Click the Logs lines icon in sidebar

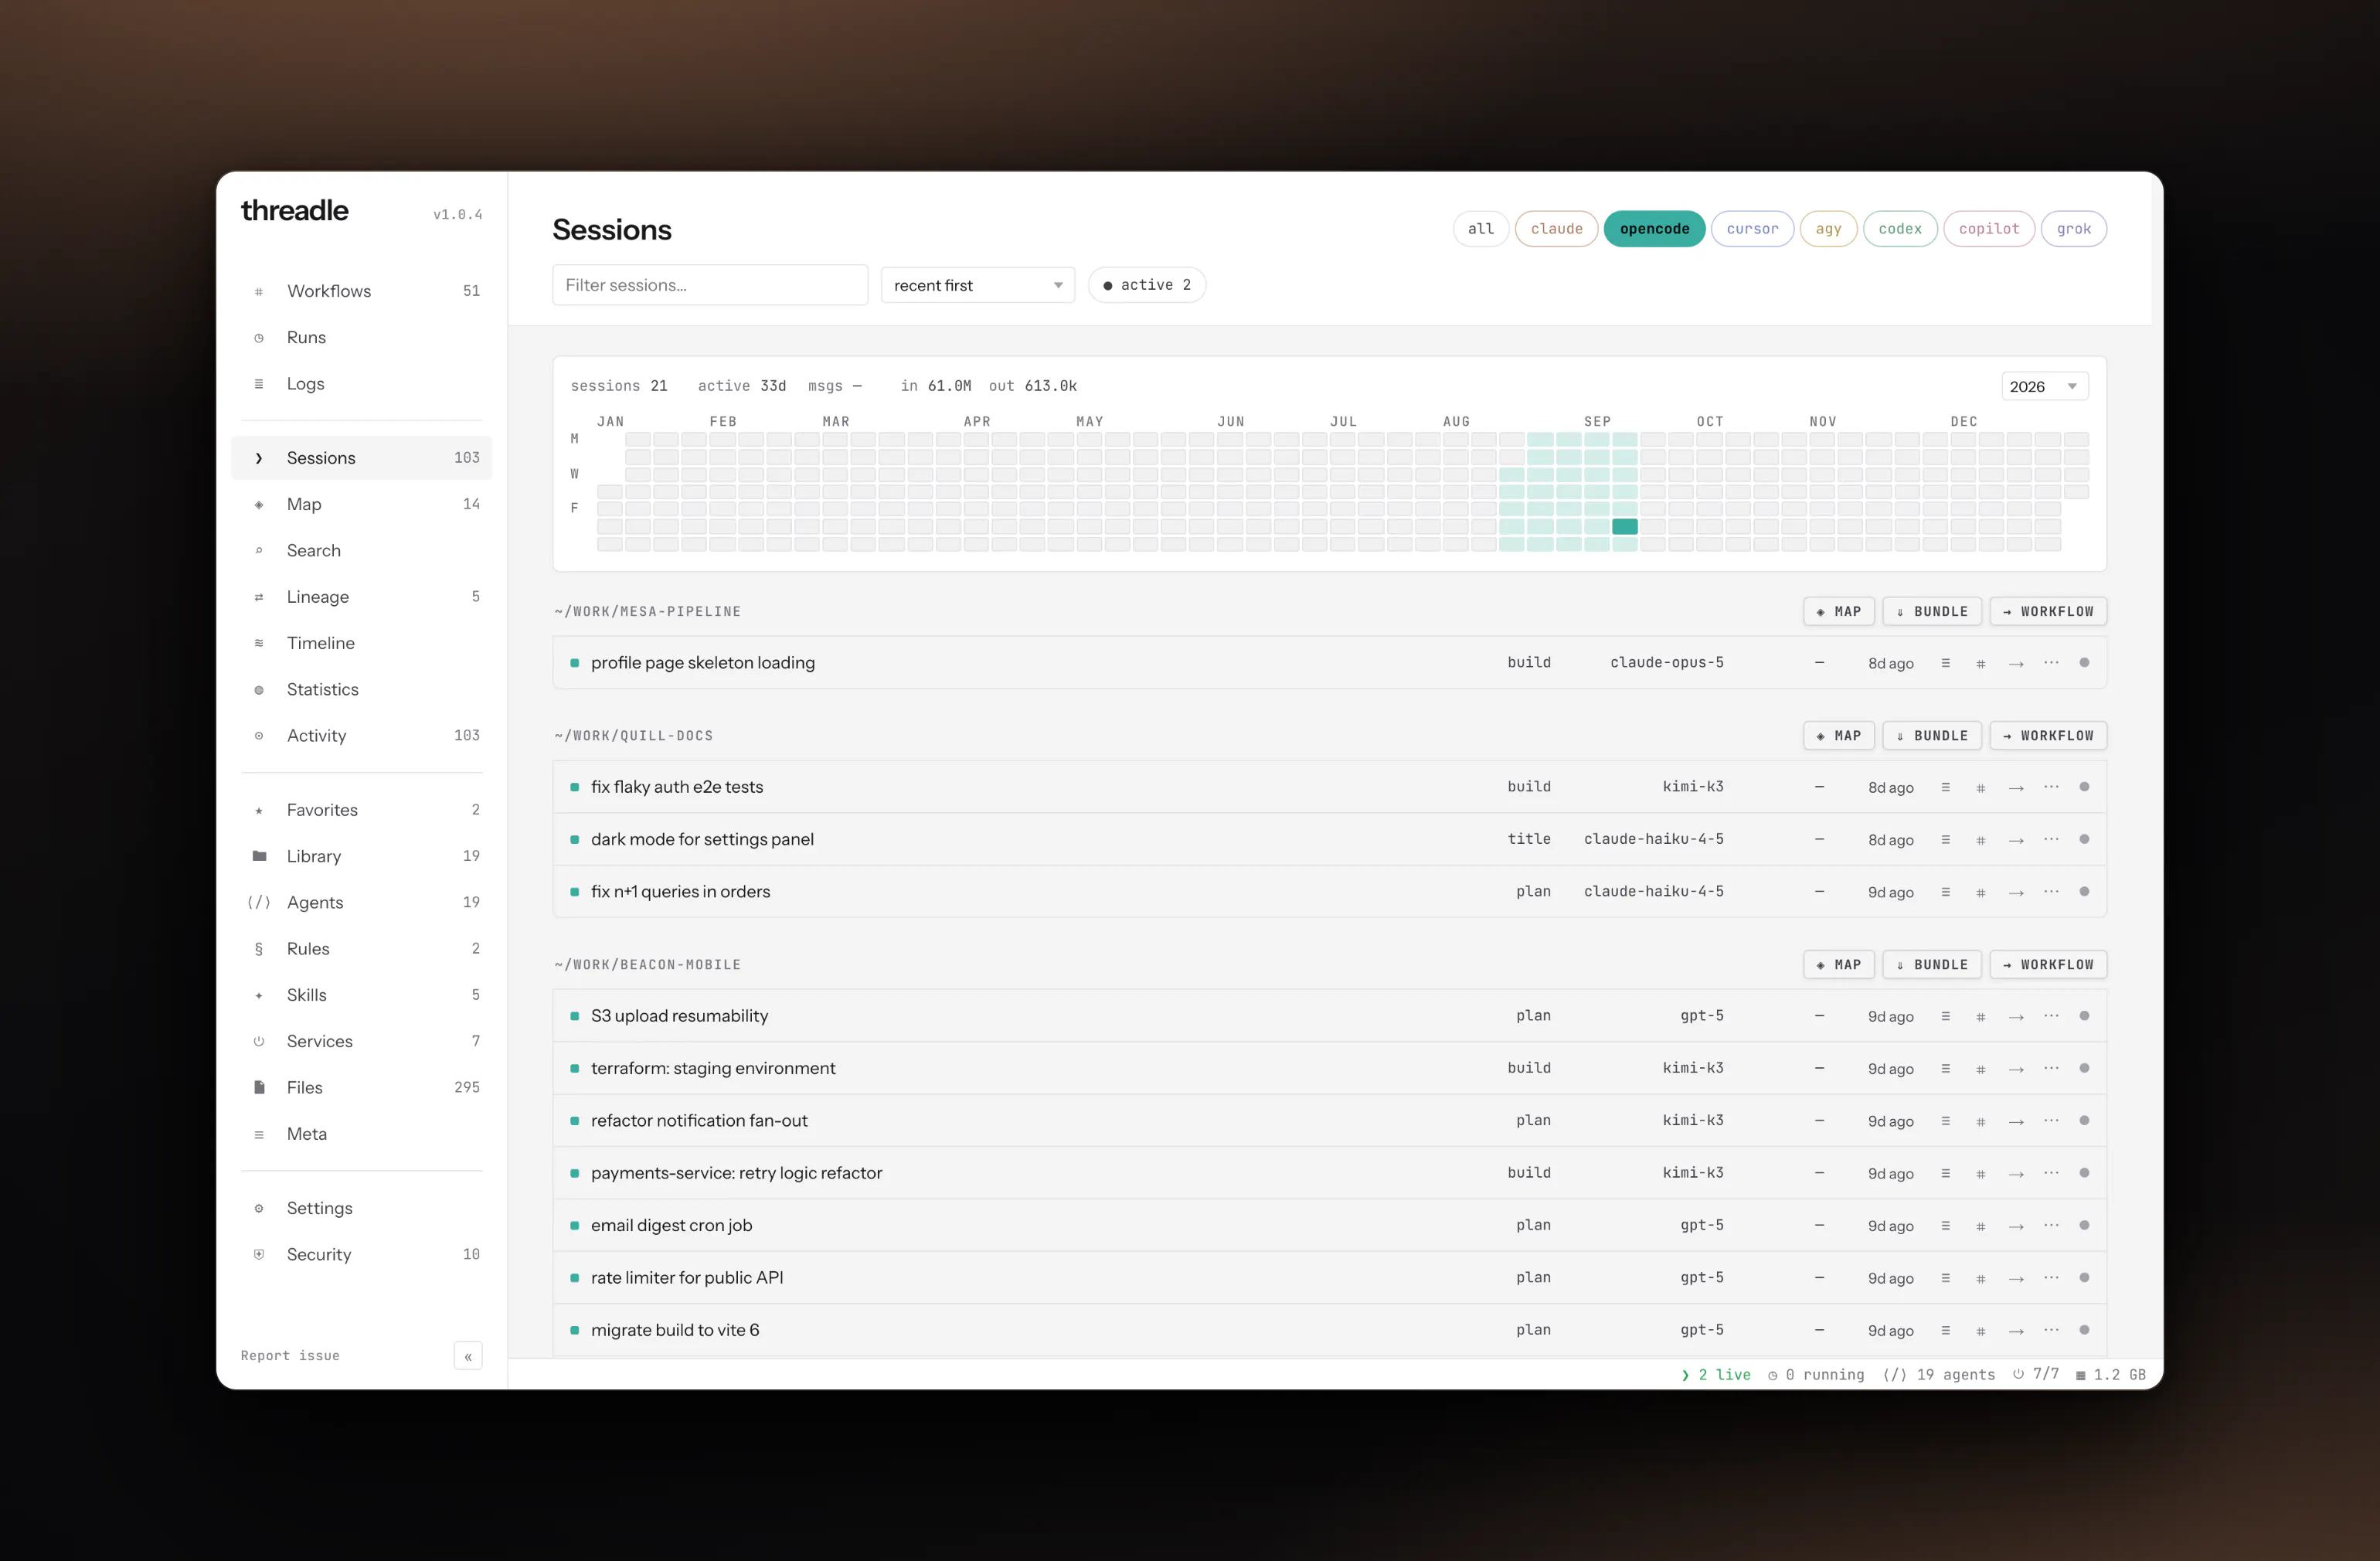click(x=259, y=384)
